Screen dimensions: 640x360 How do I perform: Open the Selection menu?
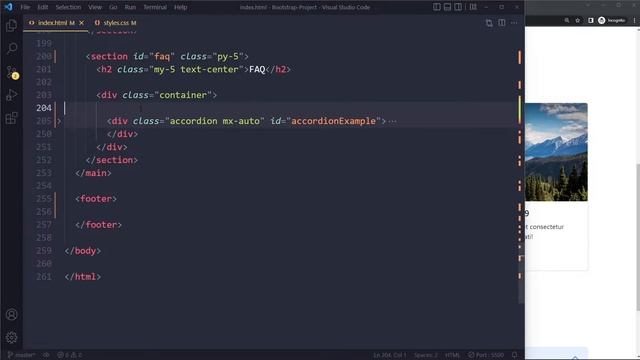click(x=68, y=7)
